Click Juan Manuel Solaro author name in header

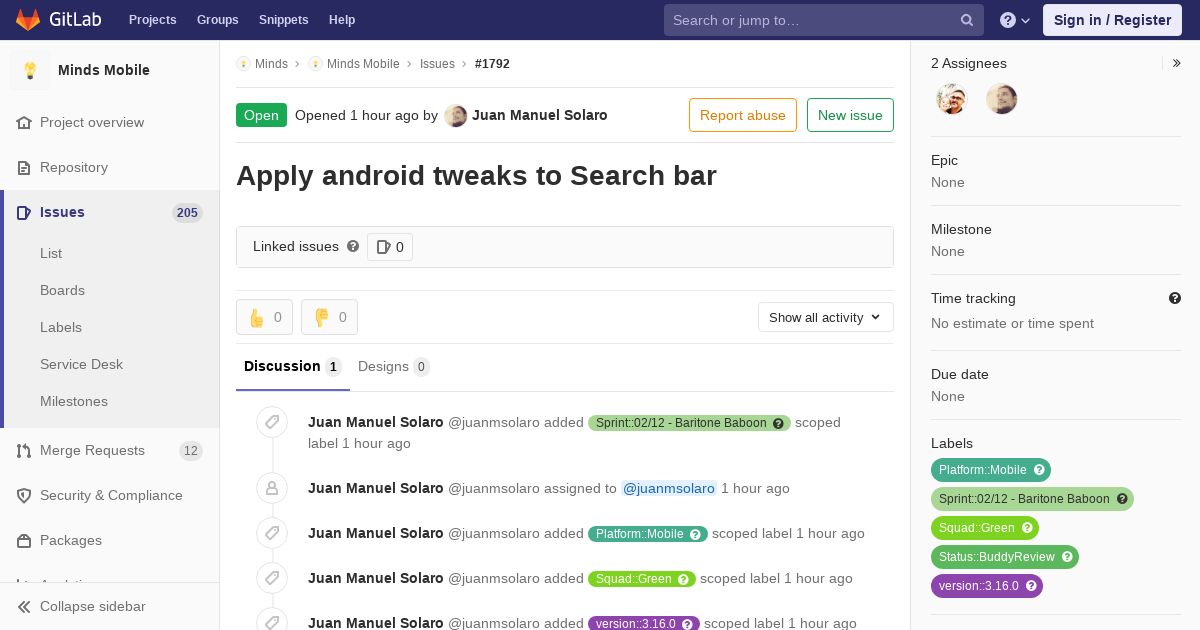[x=540, y=115]
